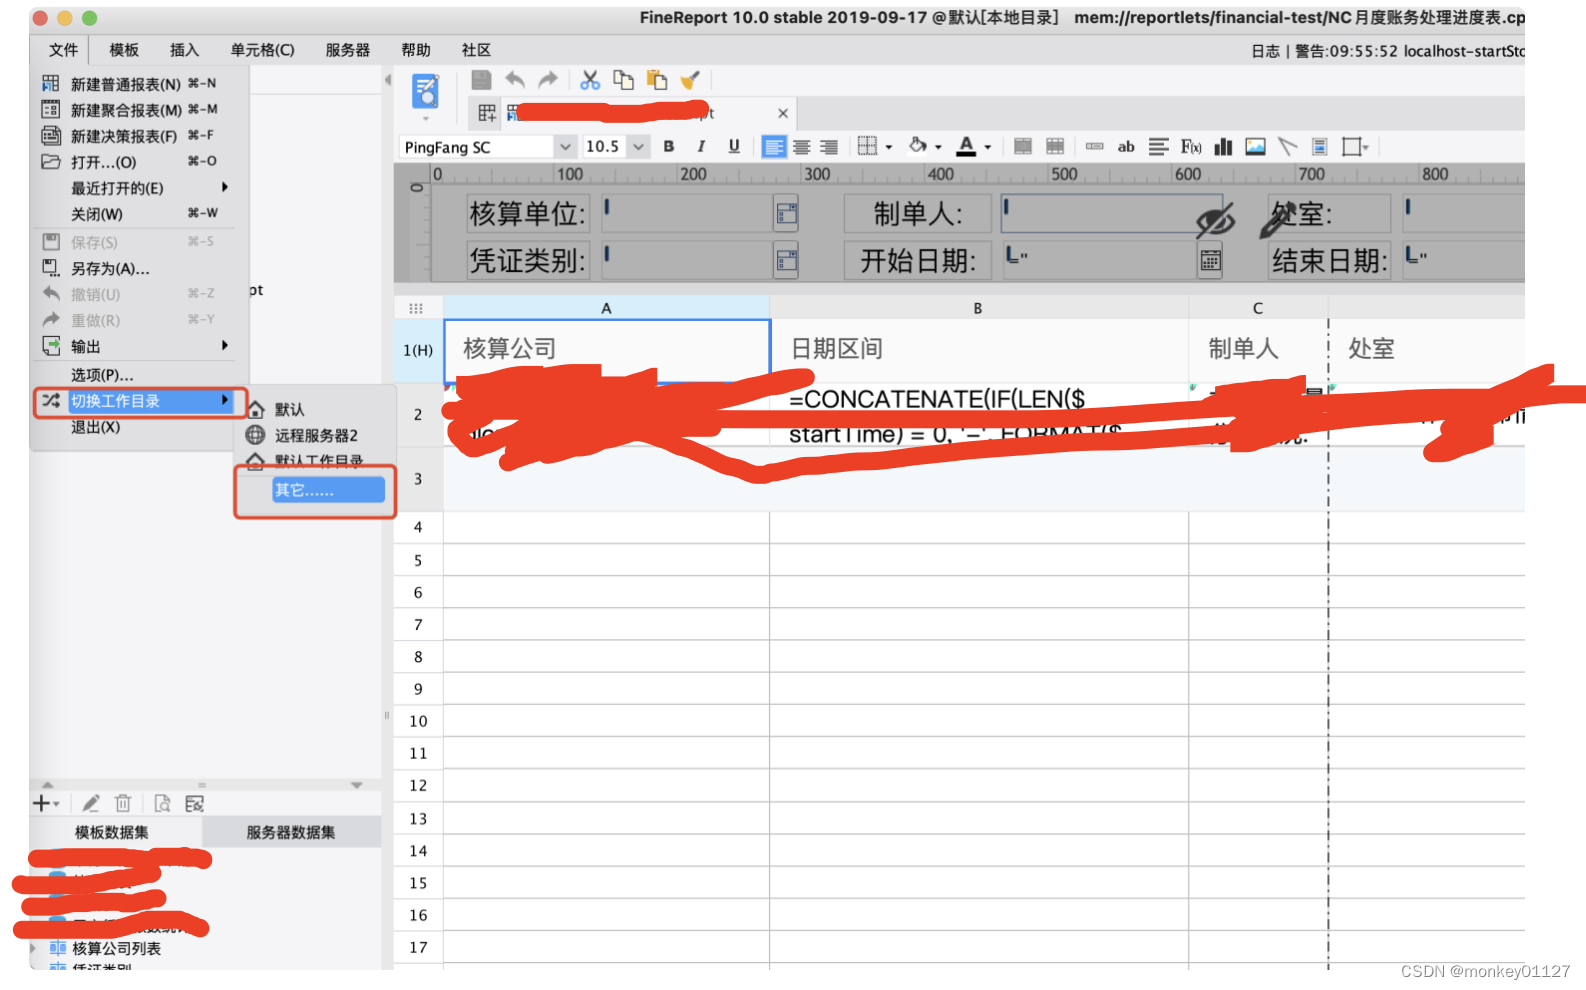Insert image with picture icon
Image resolution: width=1586 pixels, height=990 pixels.
[x=1255, y=147]
